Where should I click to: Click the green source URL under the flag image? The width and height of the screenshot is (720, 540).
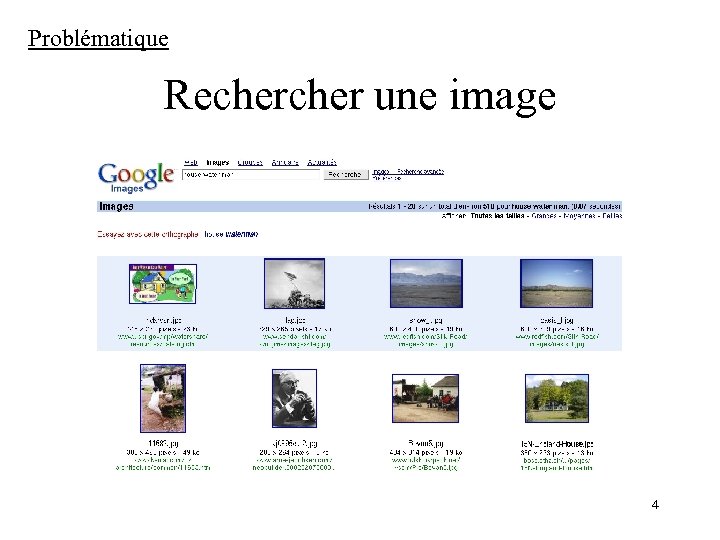tap(295, 340)
